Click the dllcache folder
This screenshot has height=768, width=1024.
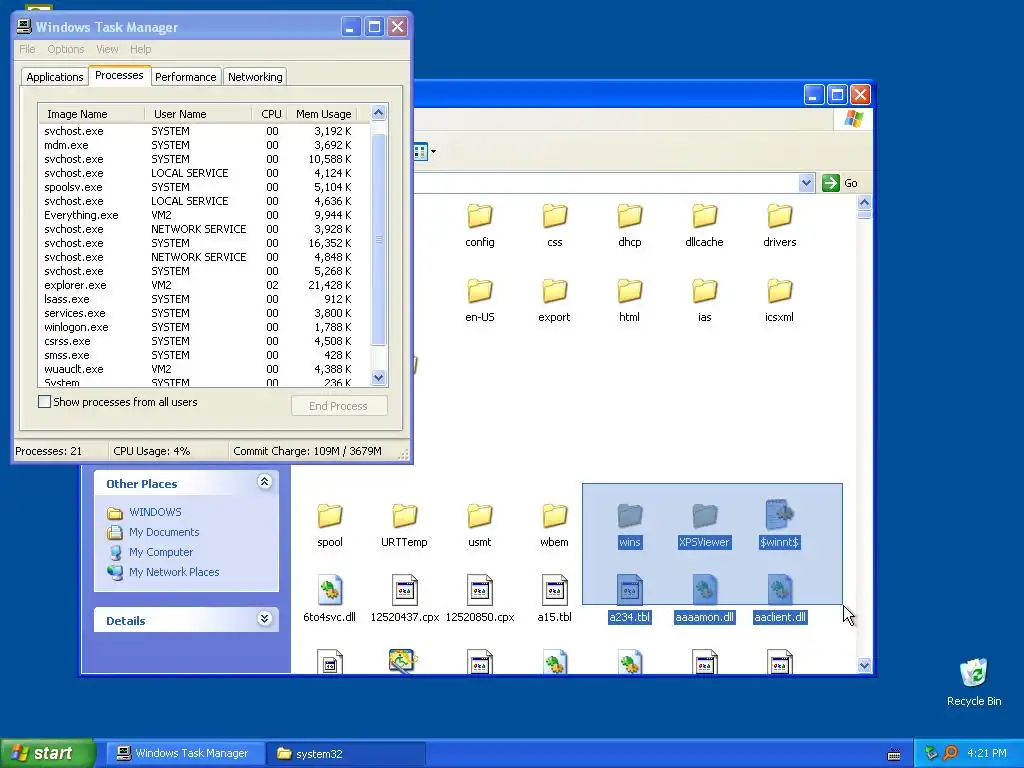[704, 225]
